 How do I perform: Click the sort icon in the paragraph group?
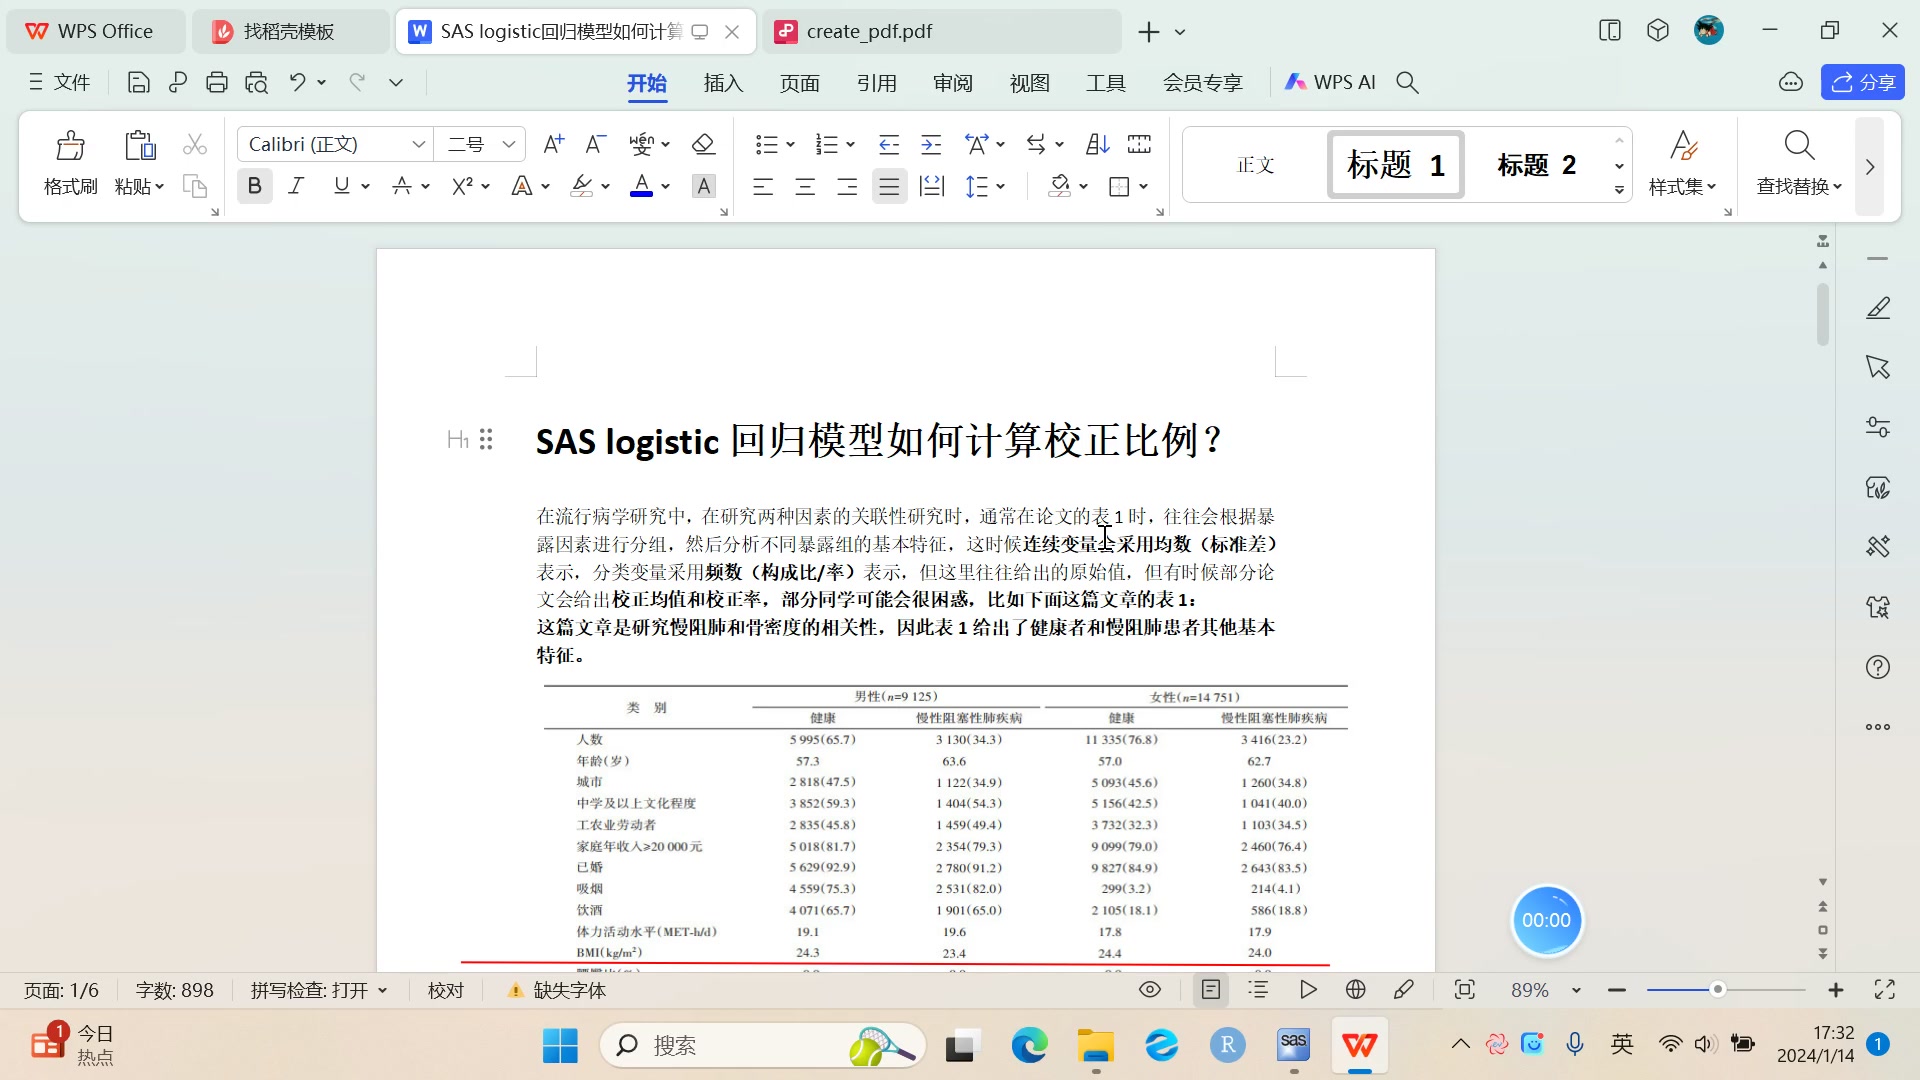1097,144
